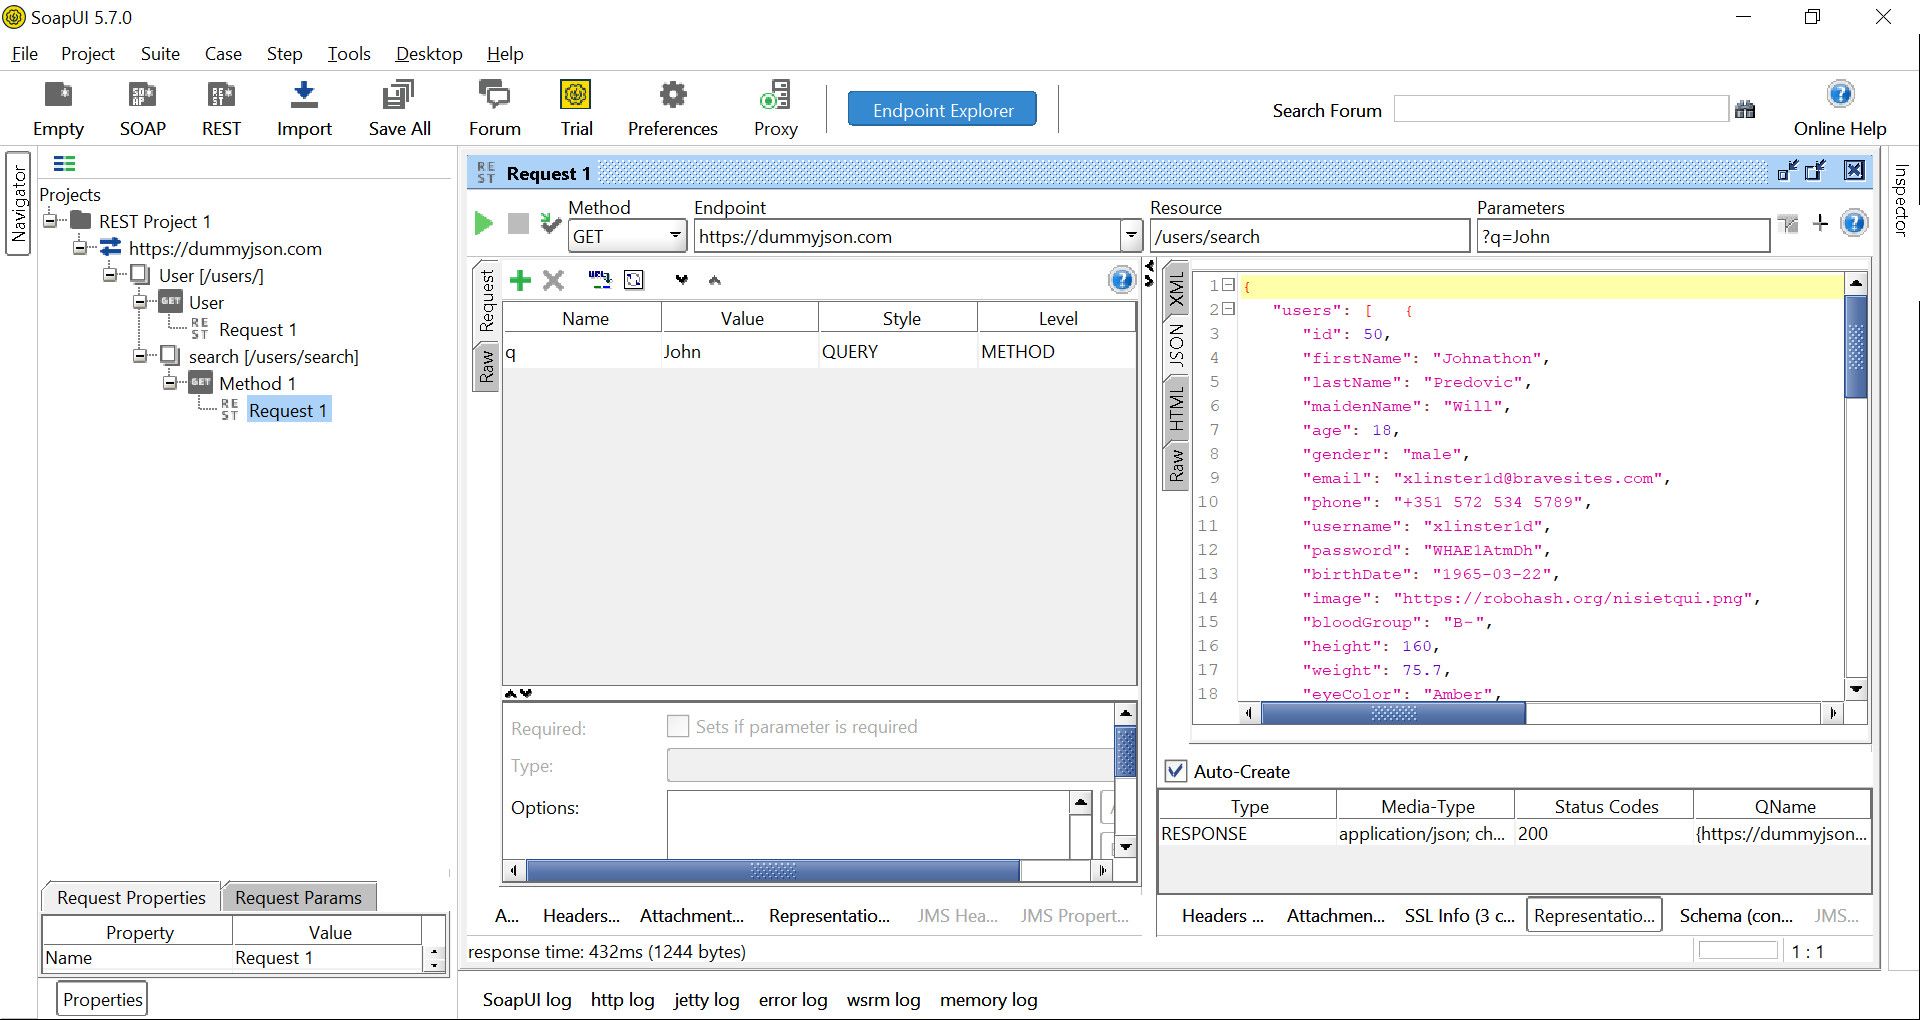
Task: Open the Tools menu
Action: pos(348,54)
